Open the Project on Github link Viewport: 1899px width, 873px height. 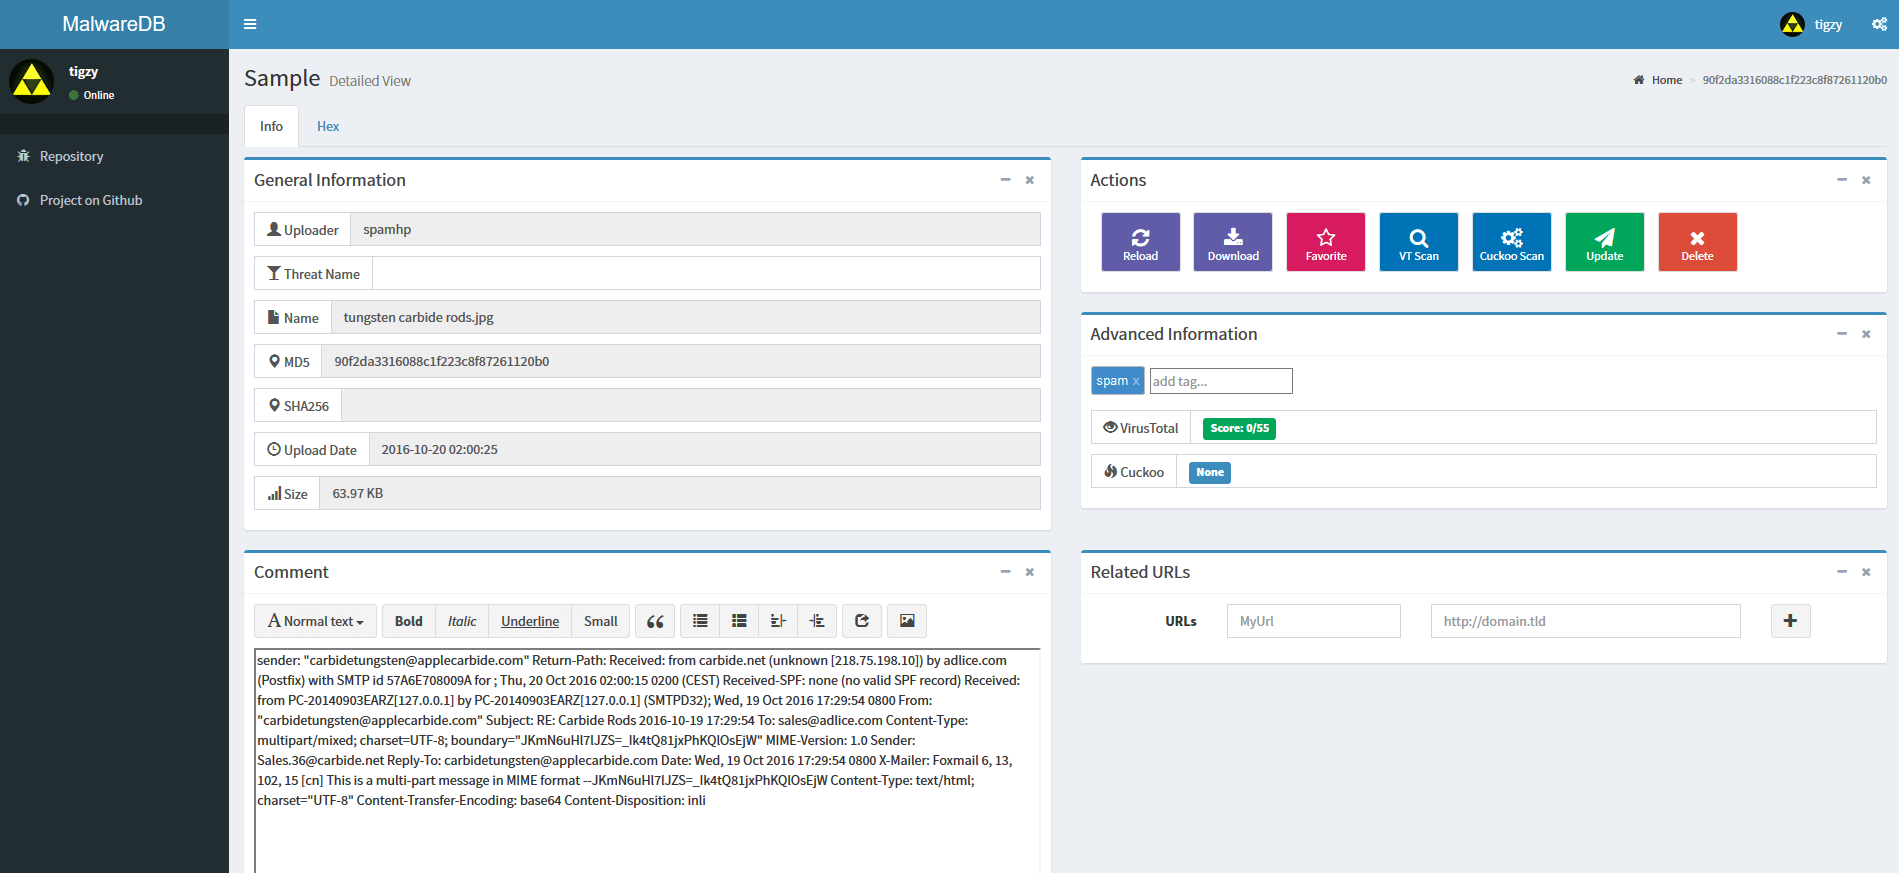pos(90,200)
